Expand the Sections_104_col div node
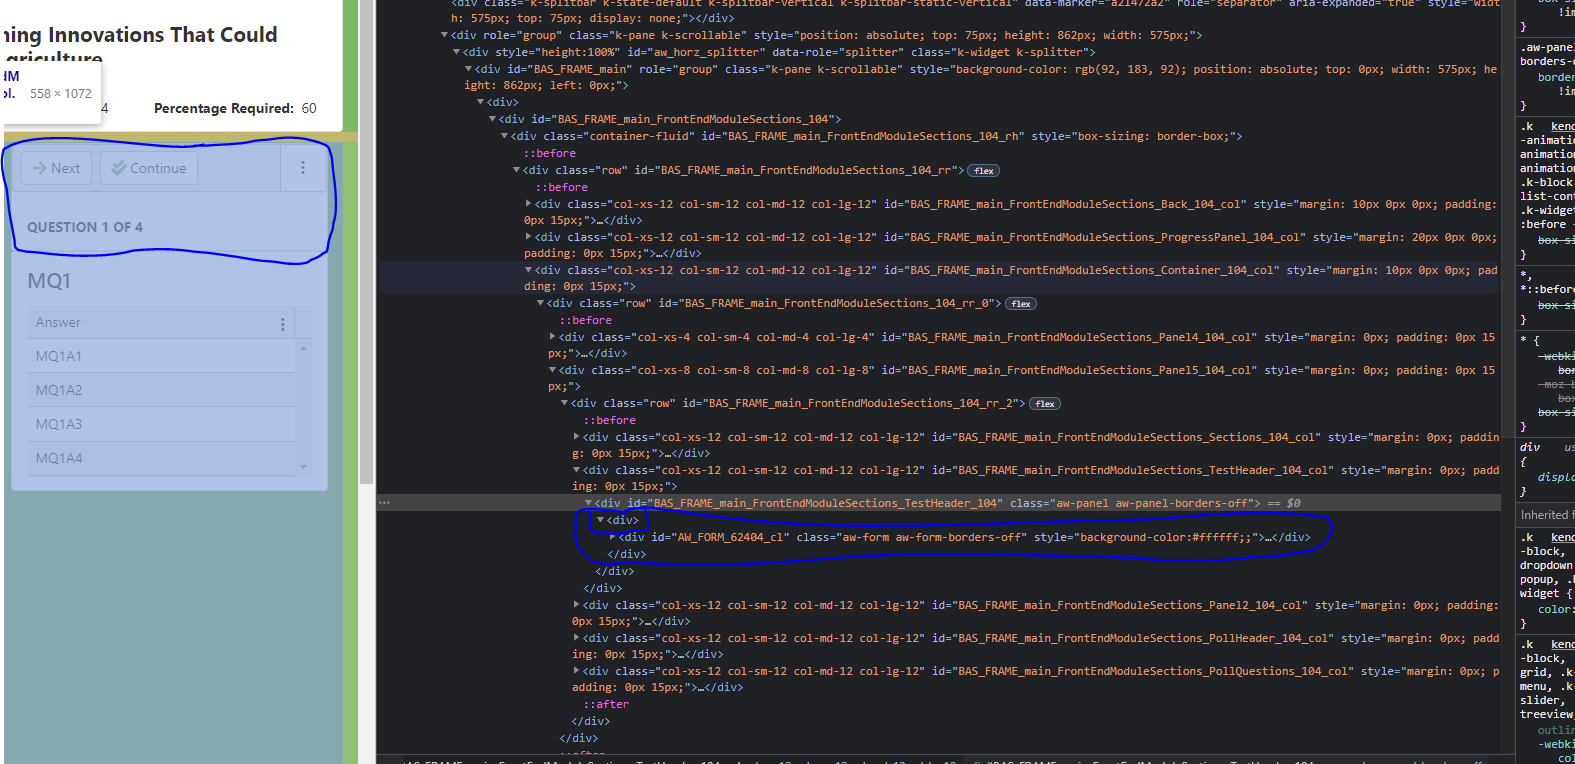1575x764 pixels. pos(577,437)
